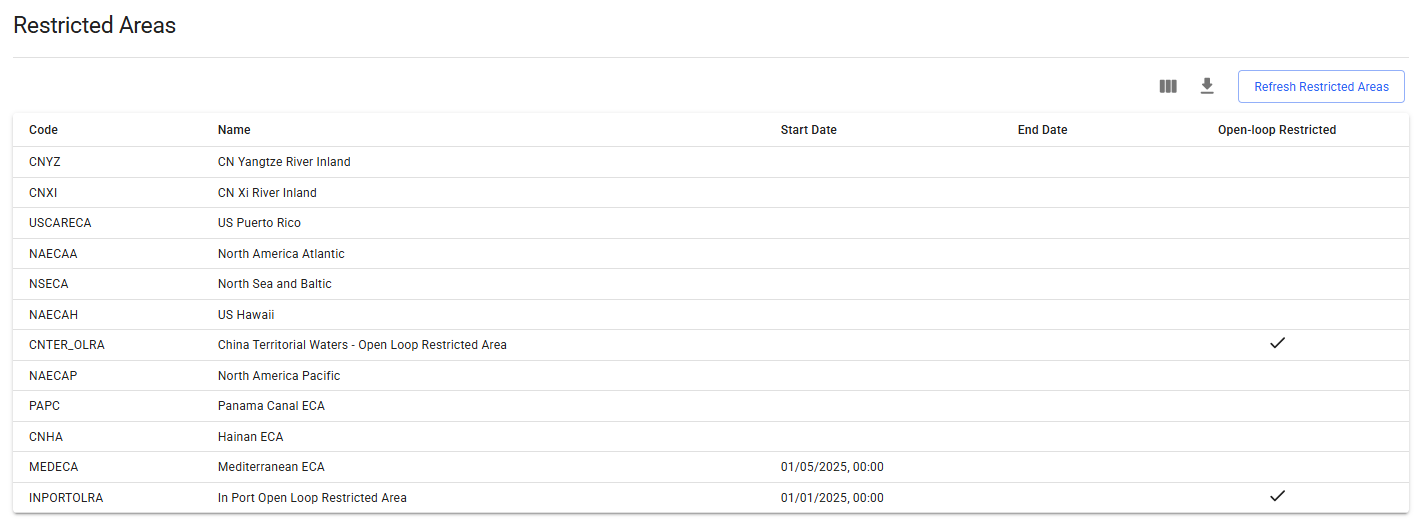Click the US Puerto Rico row

[x=259, y=223]
